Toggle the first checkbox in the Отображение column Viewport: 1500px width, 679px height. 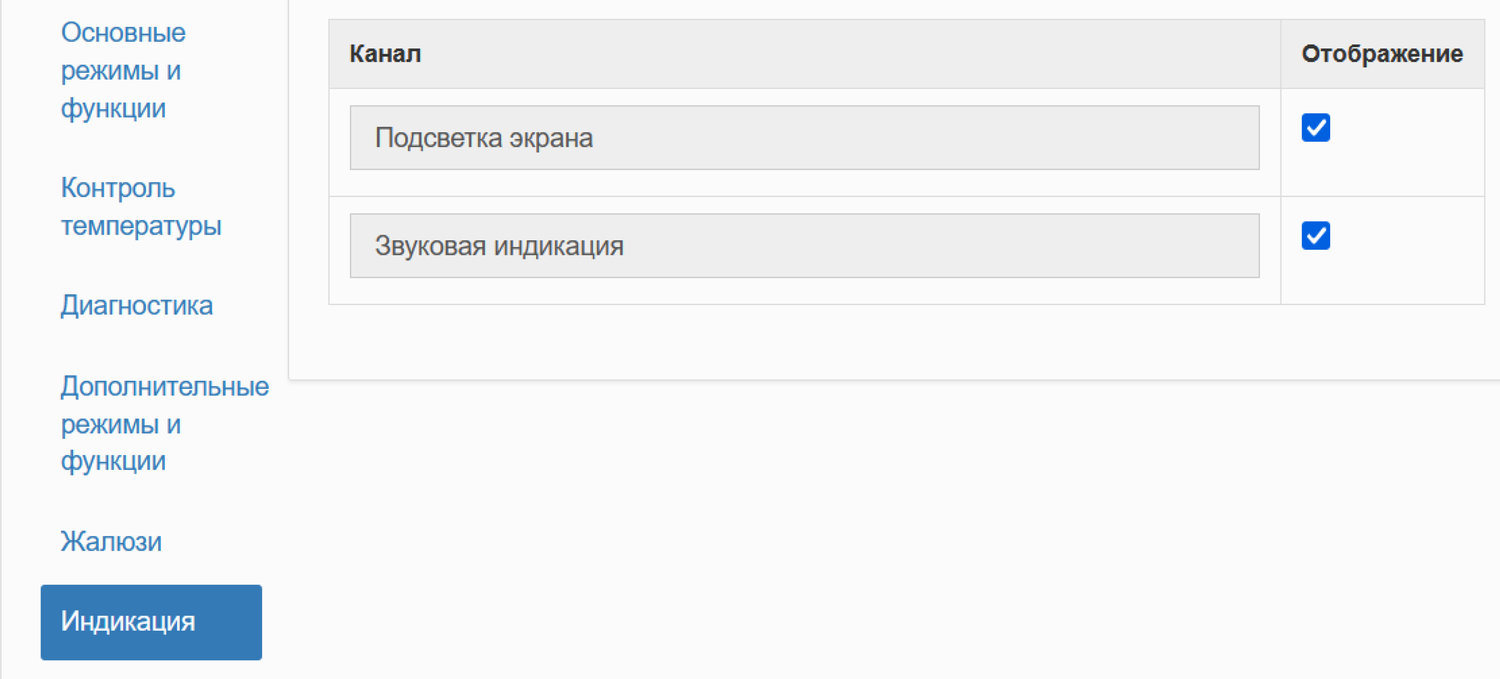1315,127
